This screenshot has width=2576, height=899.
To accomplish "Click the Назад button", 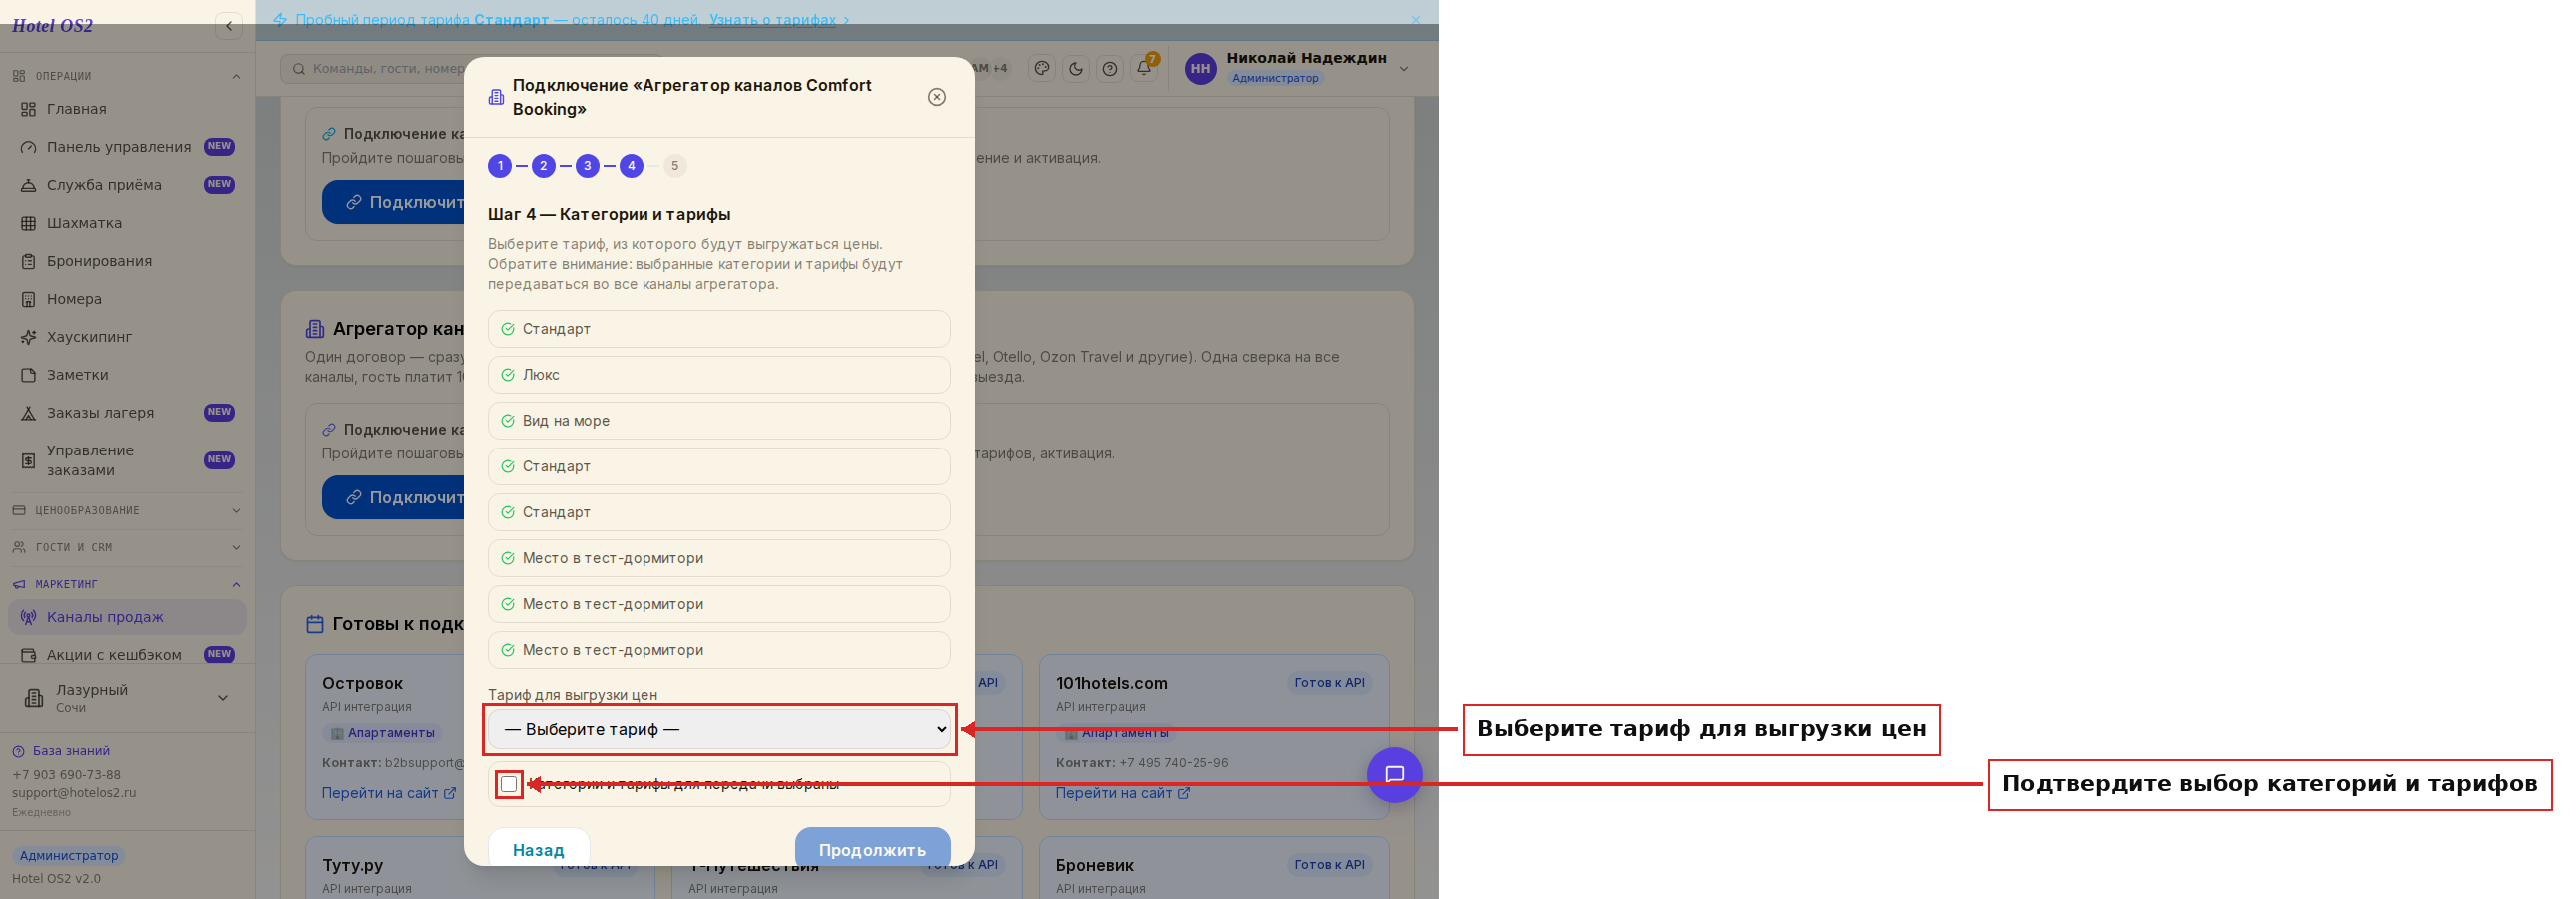I will 538,849.
